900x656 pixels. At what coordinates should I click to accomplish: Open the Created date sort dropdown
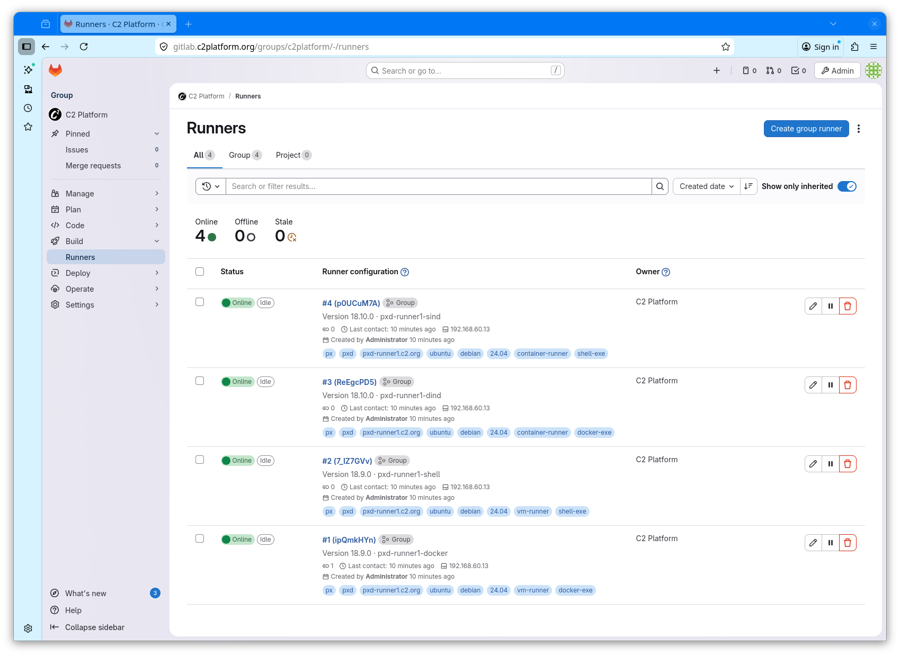click(706, 186)
